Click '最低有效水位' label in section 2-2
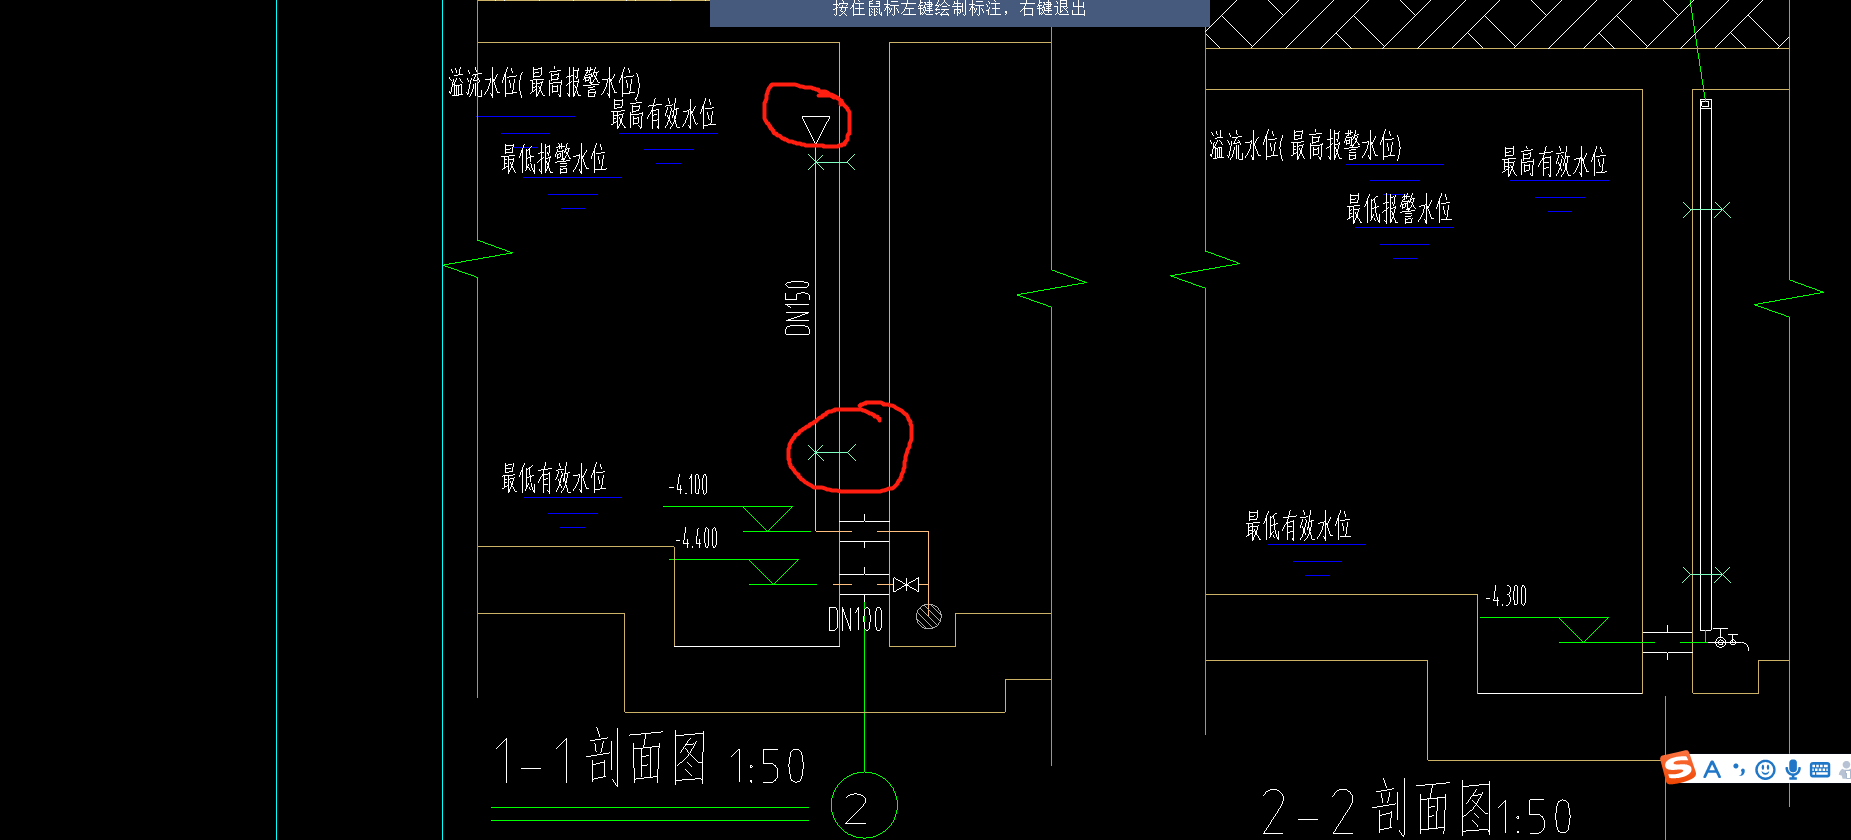This screenshot has height=840, width=1851. pyautogui.click(x=1298, y=525)
